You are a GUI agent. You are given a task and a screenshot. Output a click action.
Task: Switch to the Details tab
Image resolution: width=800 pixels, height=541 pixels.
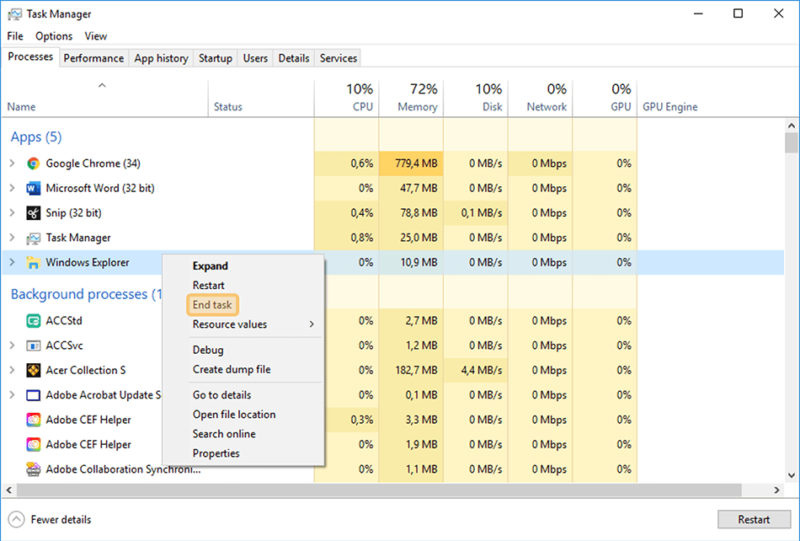(x=294, y=58)
